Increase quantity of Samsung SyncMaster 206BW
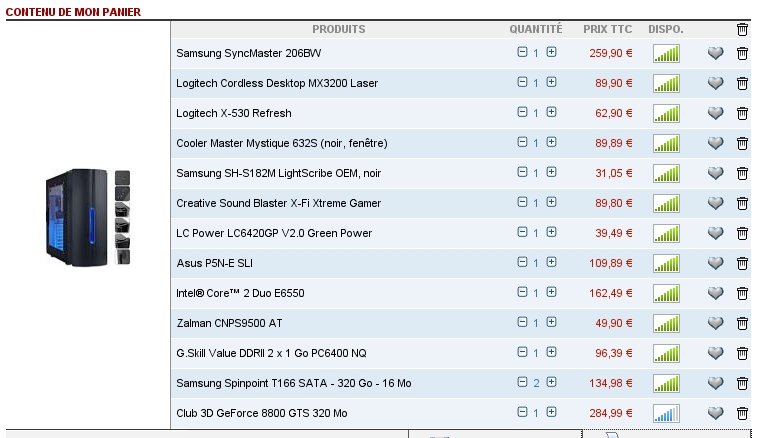The height and width of the screenshot is (438, 762). click(x=551, y=52)
